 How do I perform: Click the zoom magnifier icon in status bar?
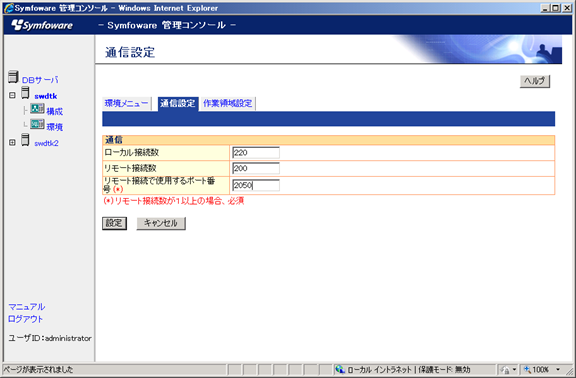(x=527, y=370)
